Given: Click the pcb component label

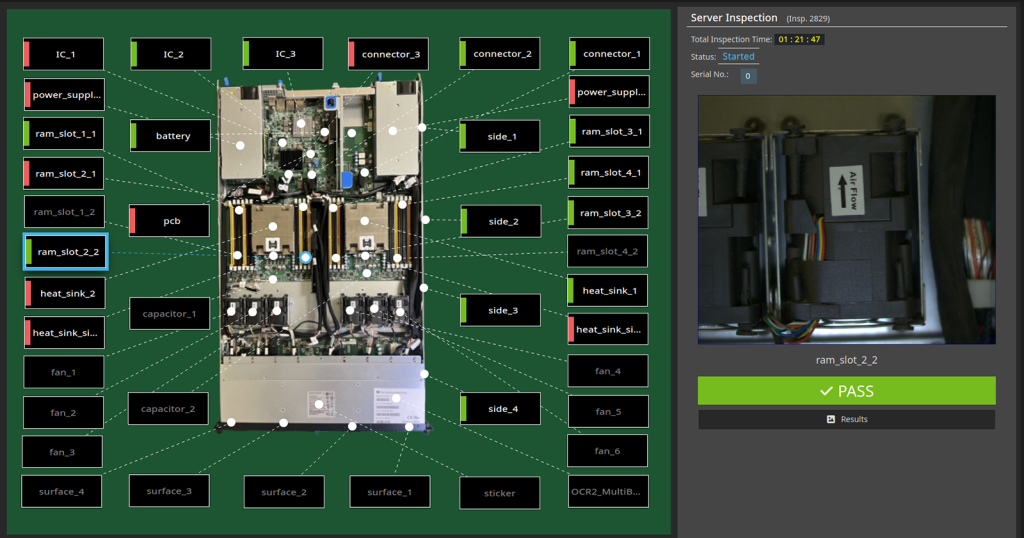Looking at the screenshot, I should [x=170, y=220].
